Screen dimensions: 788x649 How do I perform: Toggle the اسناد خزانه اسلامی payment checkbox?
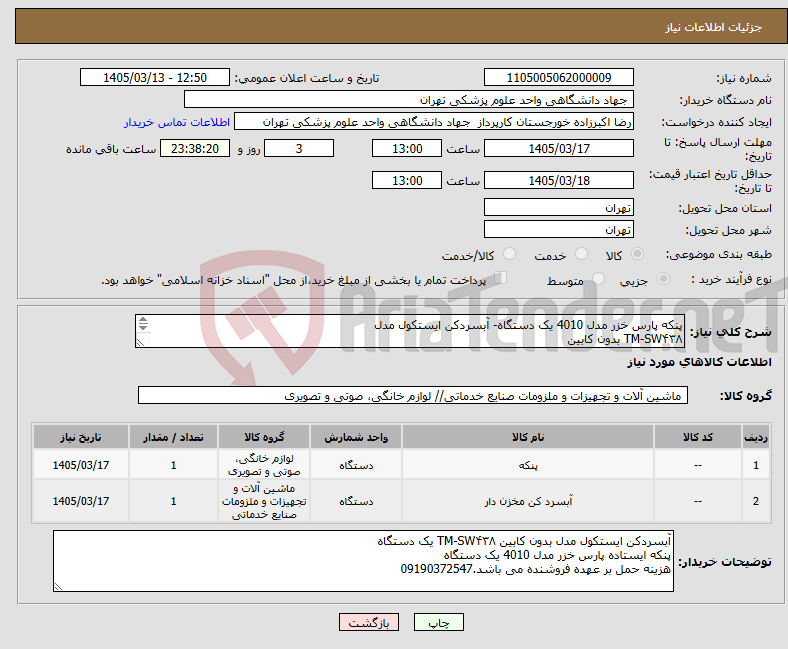[x=501, y=277]
